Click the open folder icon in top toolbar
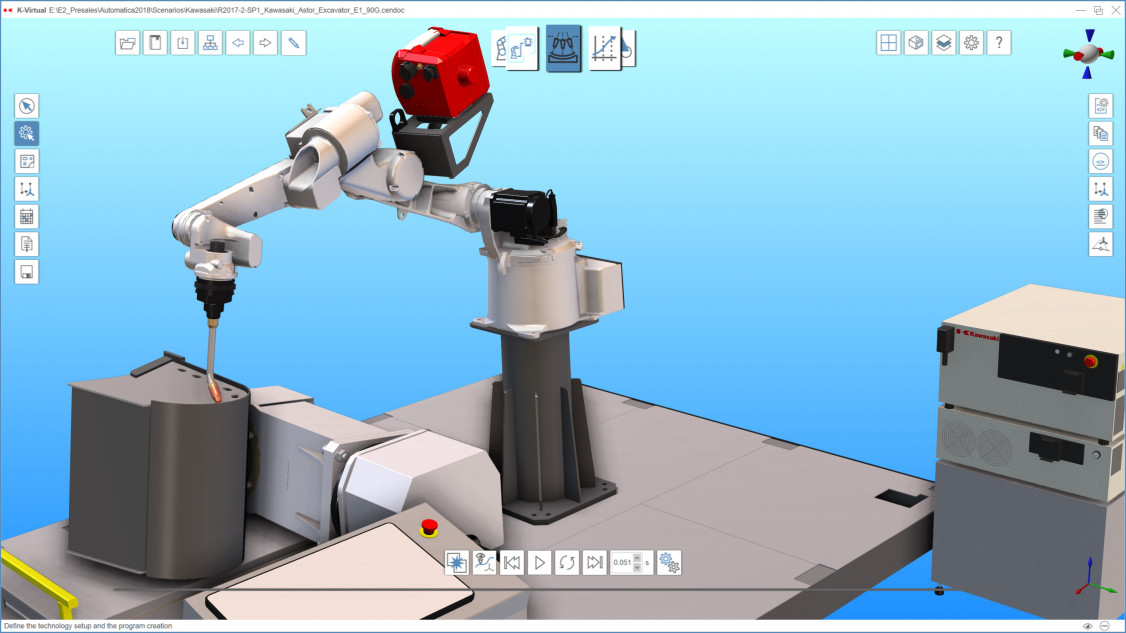Image resolution: width=1126 pixels, height=633 pixels. [x=128, y=43]
